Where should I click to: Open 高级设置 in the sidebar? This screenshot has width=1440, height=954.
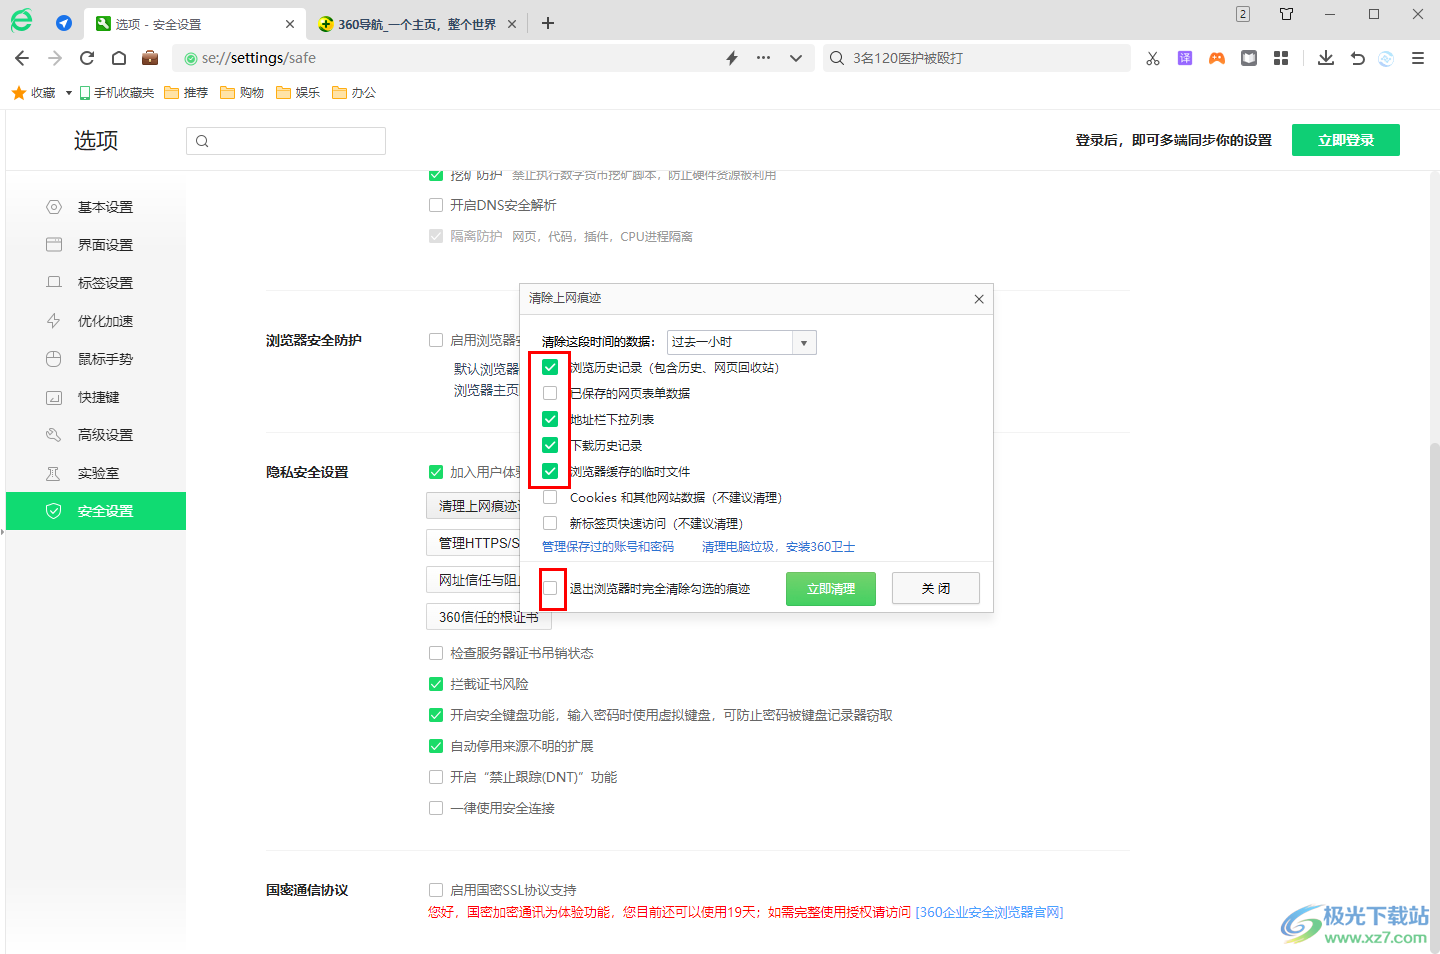[96, 435]
